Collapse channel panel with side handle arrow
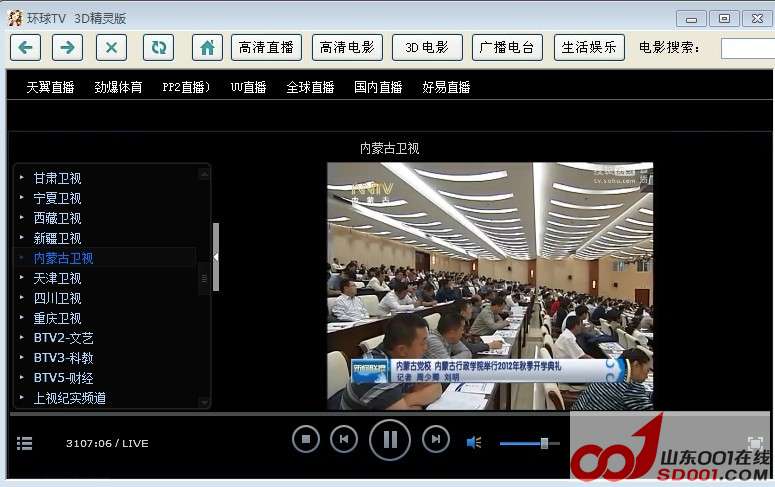The width and height of the screenshot is (775, 487). (216, 257)
